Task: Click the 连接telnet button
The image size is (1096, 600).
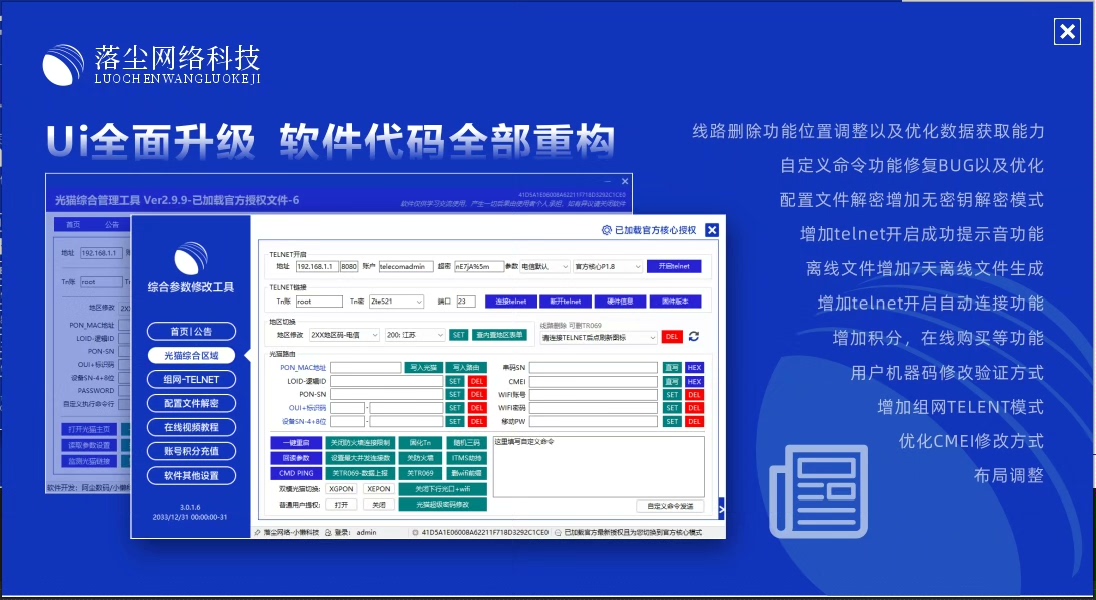Action: coord(511,301)
